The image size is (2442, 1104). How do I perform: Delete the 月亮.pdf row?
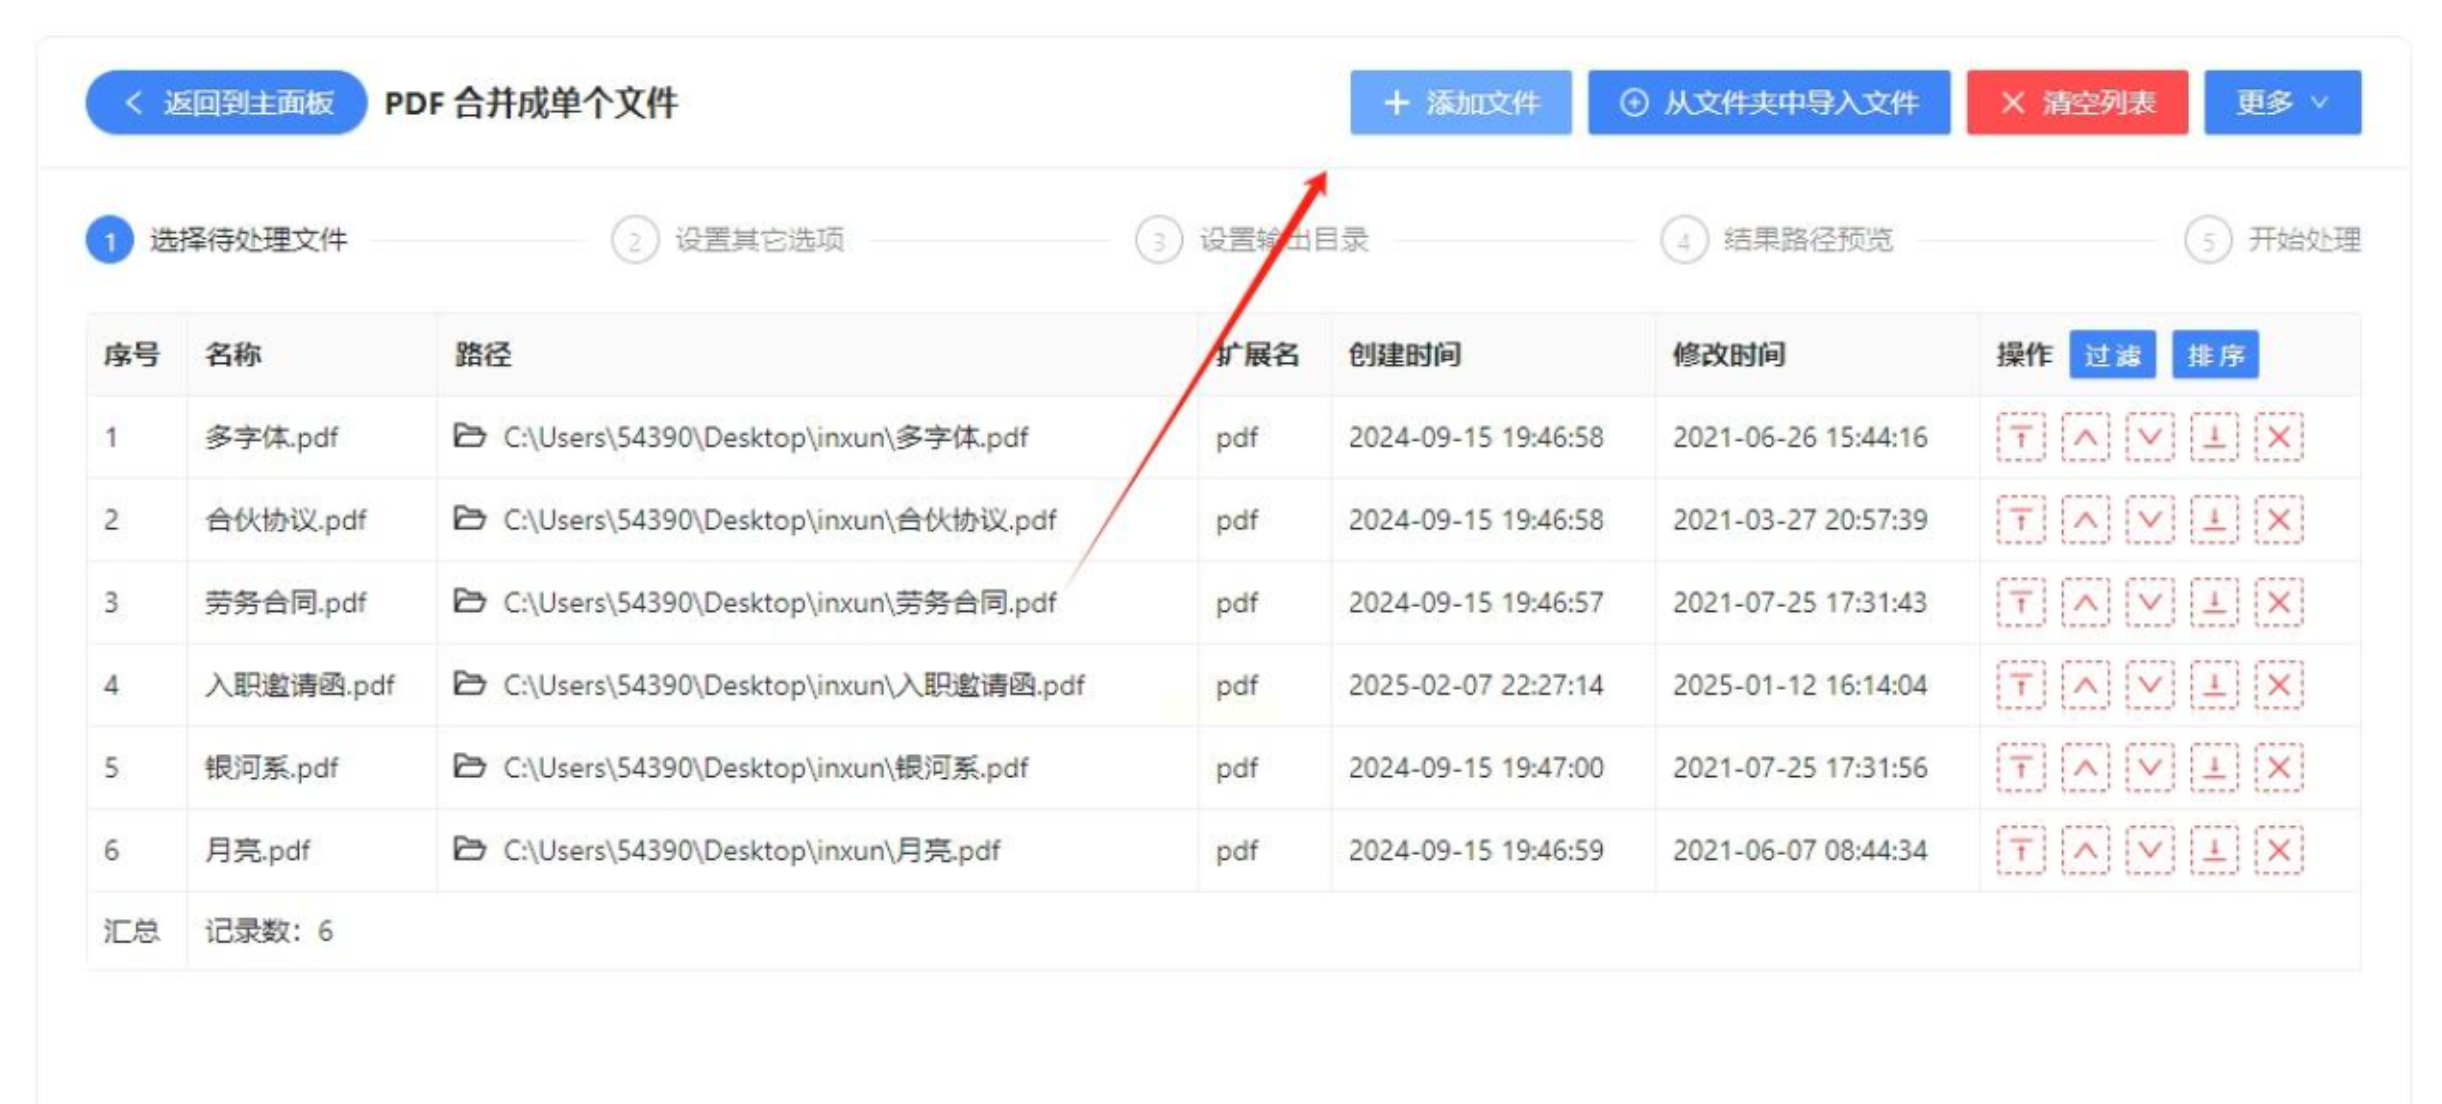point(2278,850)
